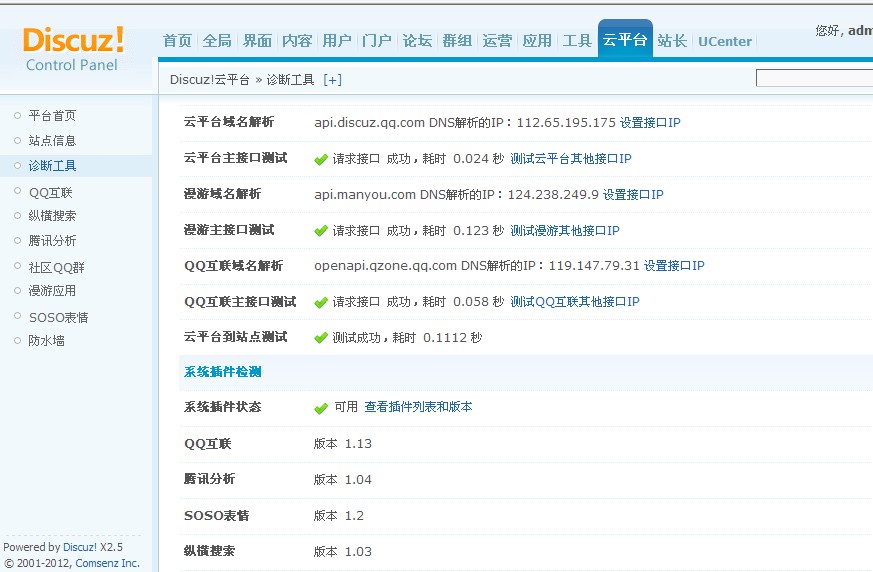873x572 pixels.
Task: Open the 论坛 top menu item
Action: click(417, 41)
